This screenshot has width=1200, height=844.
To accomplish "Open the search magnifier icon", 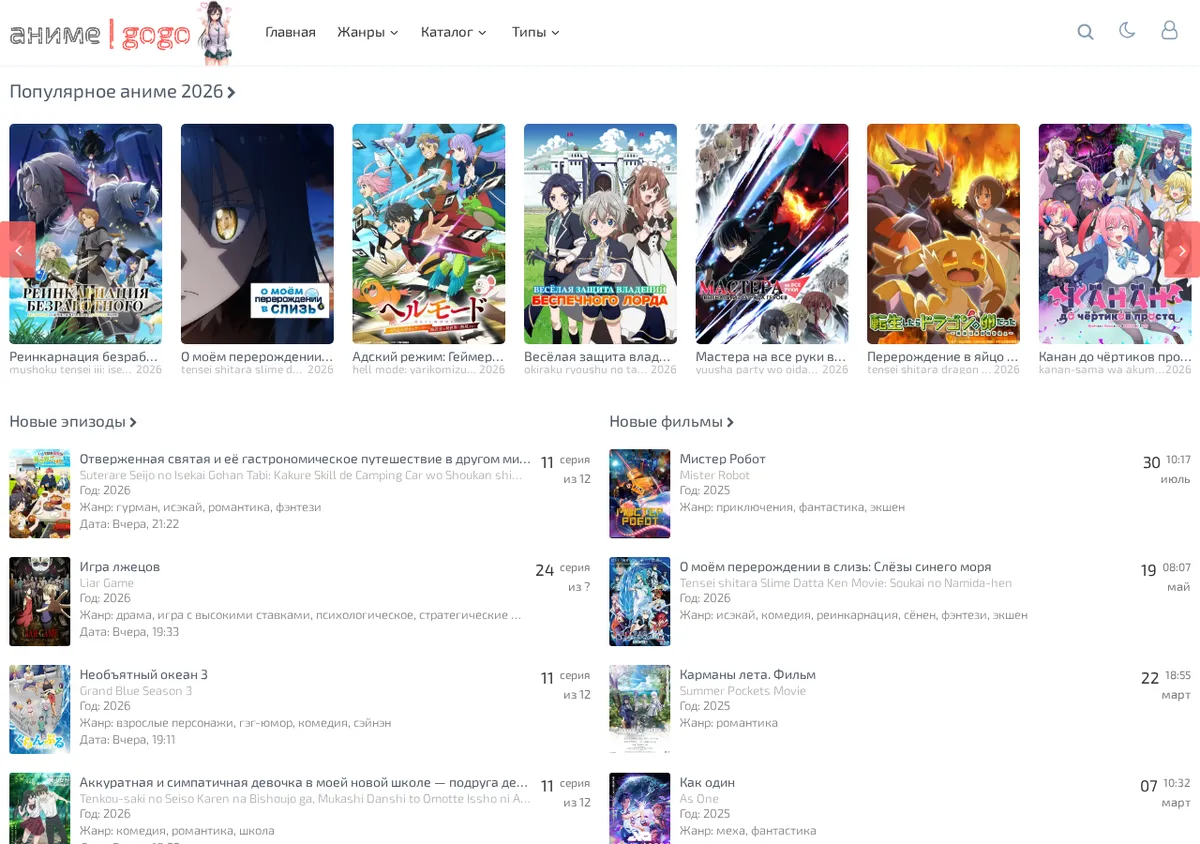I will [1085, 32].
